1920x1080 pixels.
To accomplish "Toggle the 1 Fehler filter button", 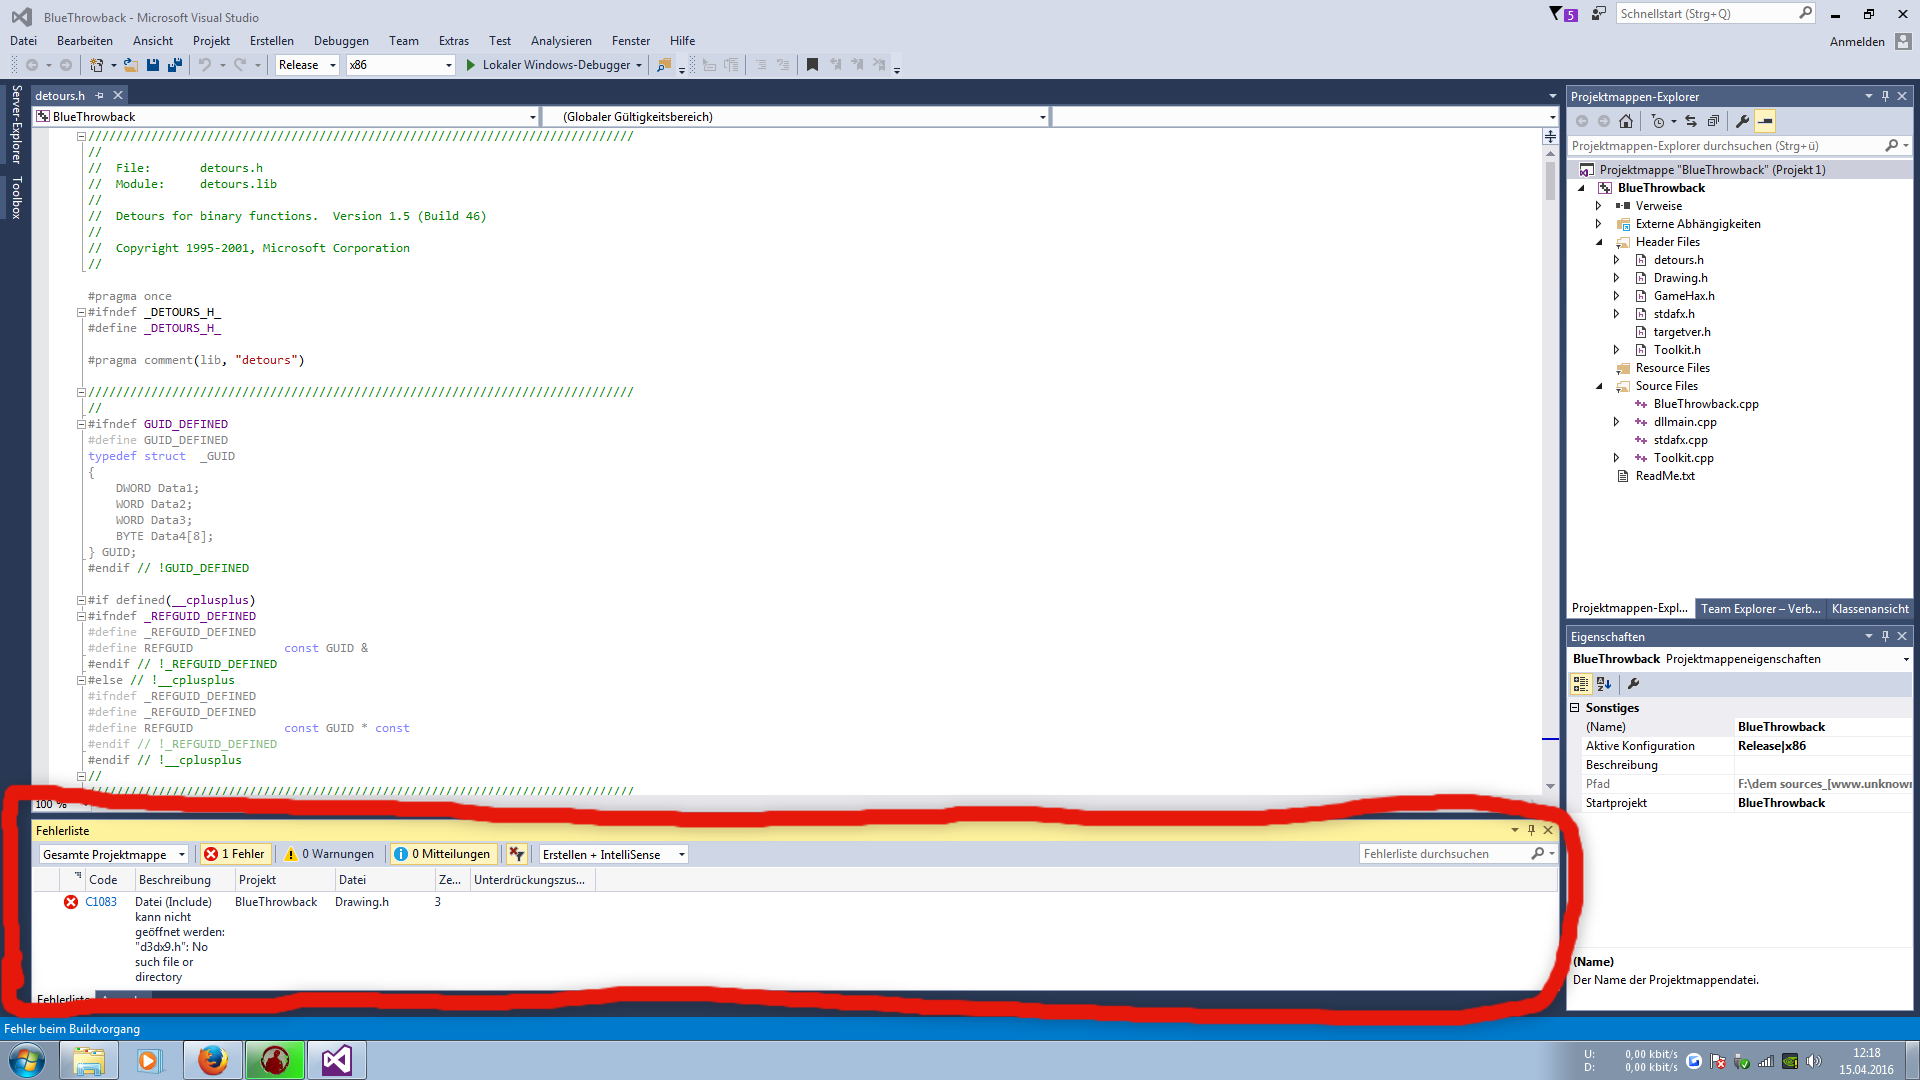I will pyautogui.click(x=235, y=854).
